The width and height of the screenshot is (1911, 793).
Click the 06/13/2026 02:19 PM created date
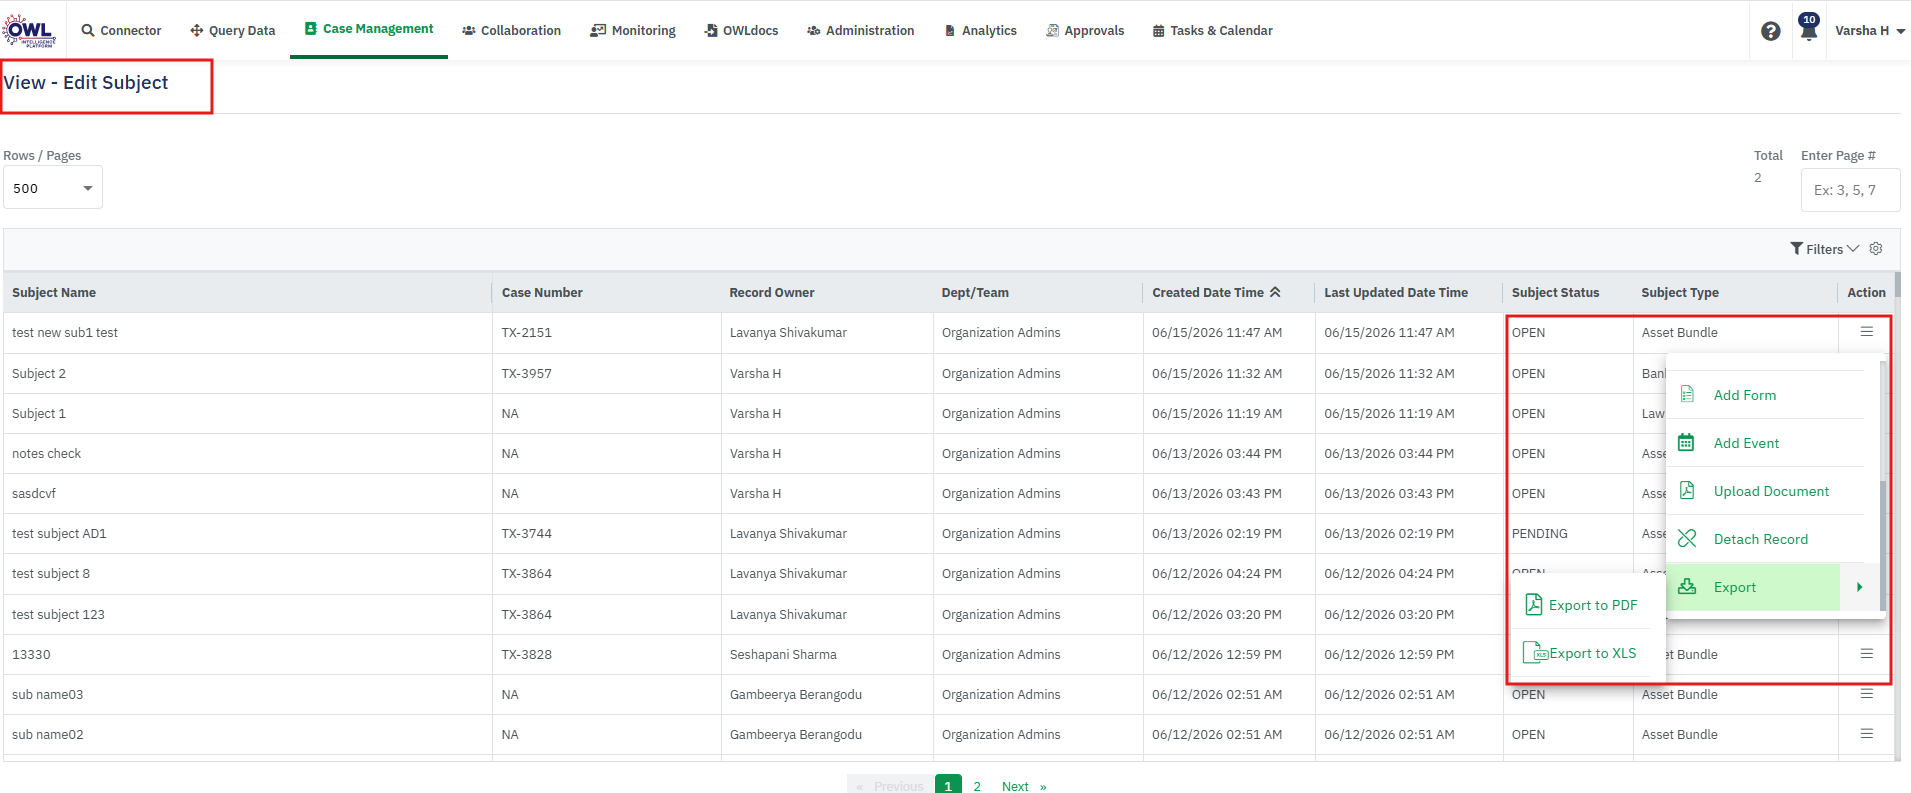[x=1216, y=534]
